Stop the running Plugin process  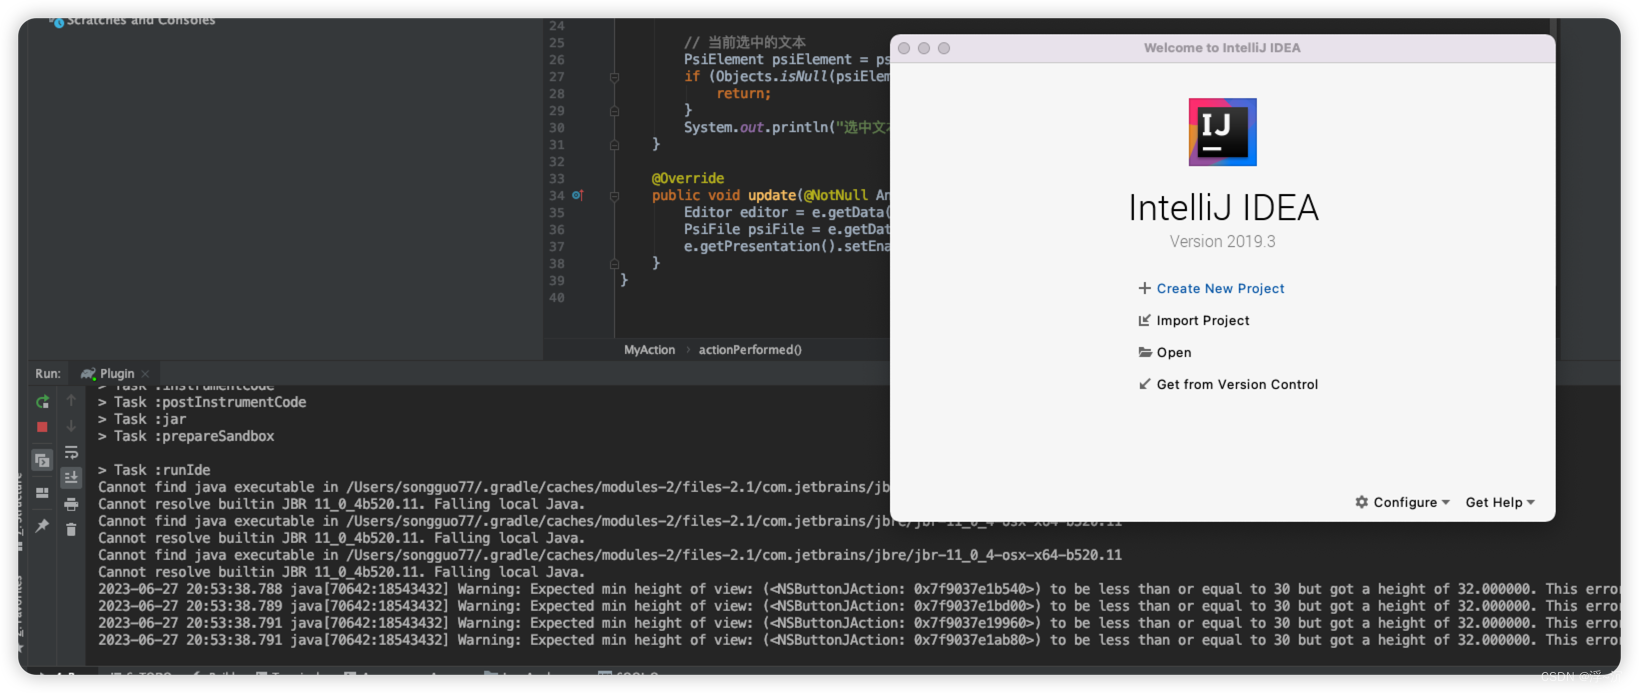click(x=42, y=427)
